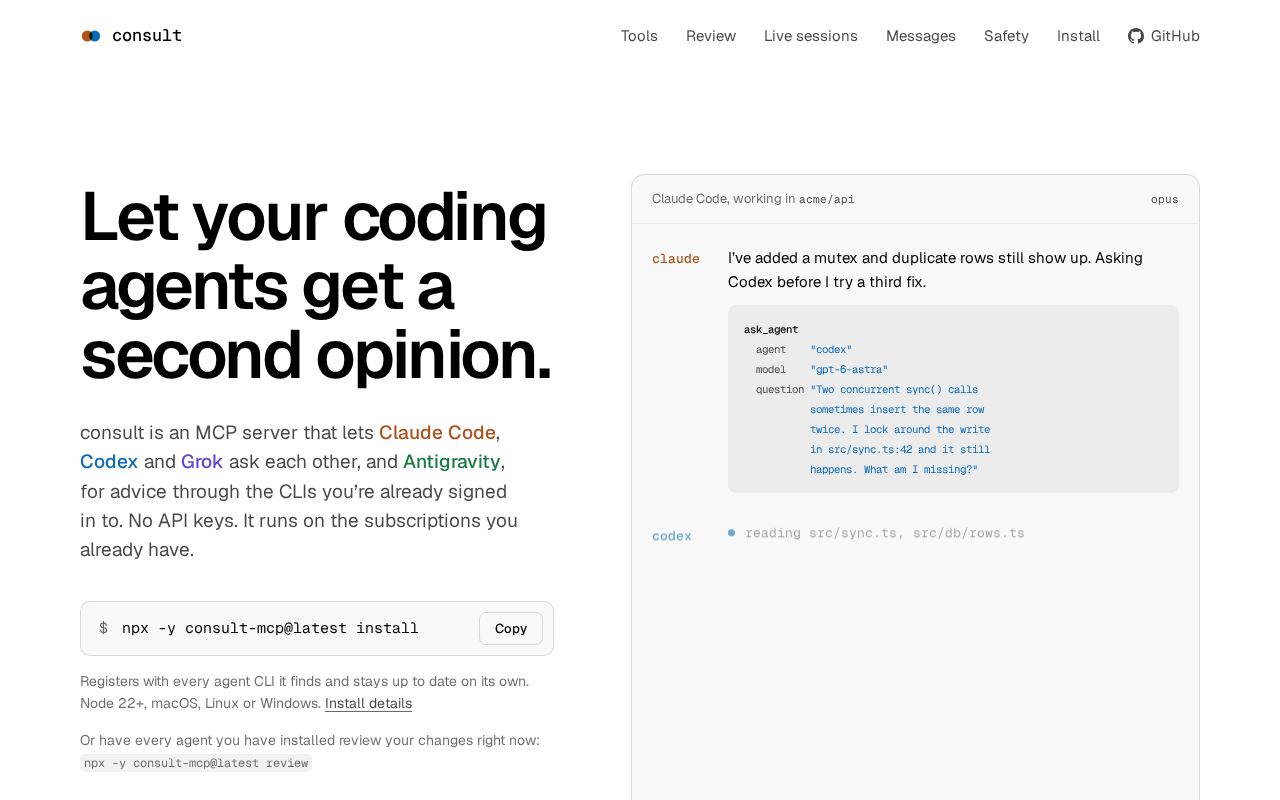Click the "codex" agent value
The image size is (1280, 800).
pos(831,349)
